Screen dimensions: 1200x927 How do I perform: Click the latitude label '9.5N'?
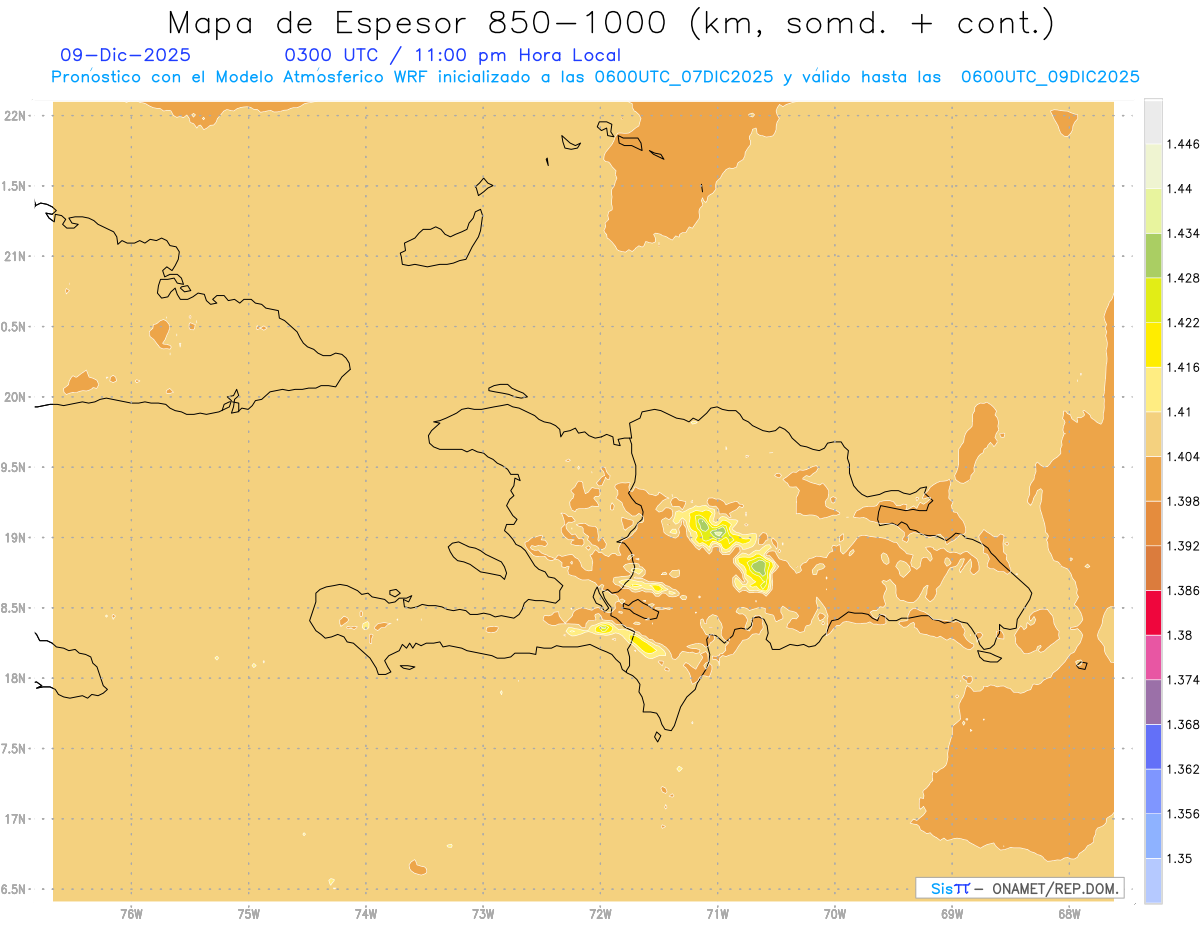tap(14, 467)
